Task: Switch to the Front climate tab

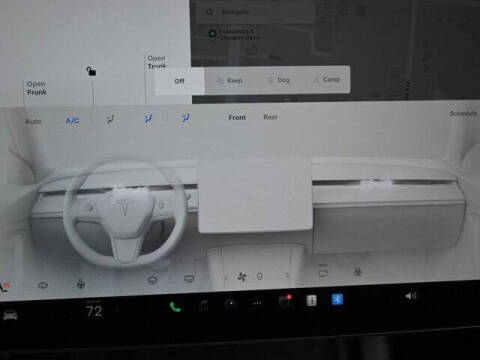Action: pyautogui.click(x=237, y=117)
